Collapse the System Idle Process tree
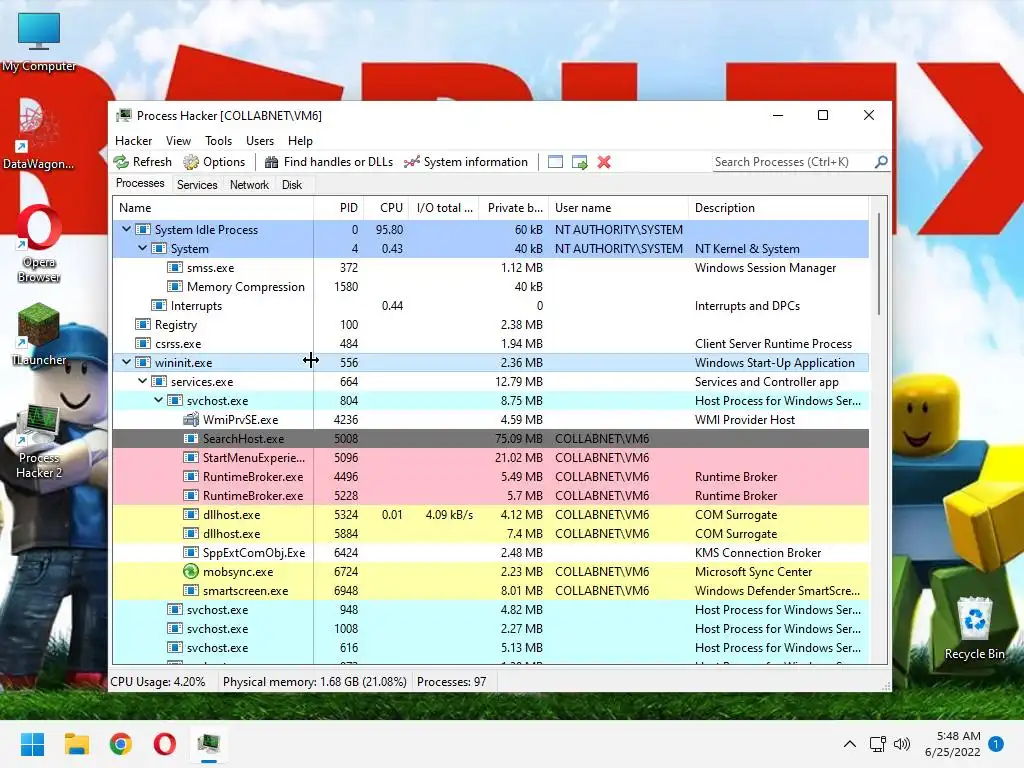This screenshot has height=768, width=1024. pos(126,229)
